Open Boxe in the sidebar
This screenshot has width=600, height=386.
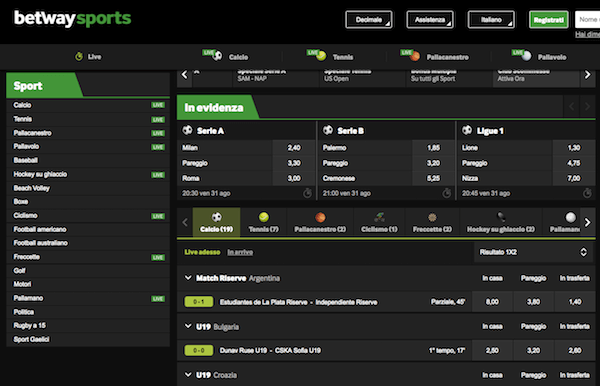click(88, 202)
